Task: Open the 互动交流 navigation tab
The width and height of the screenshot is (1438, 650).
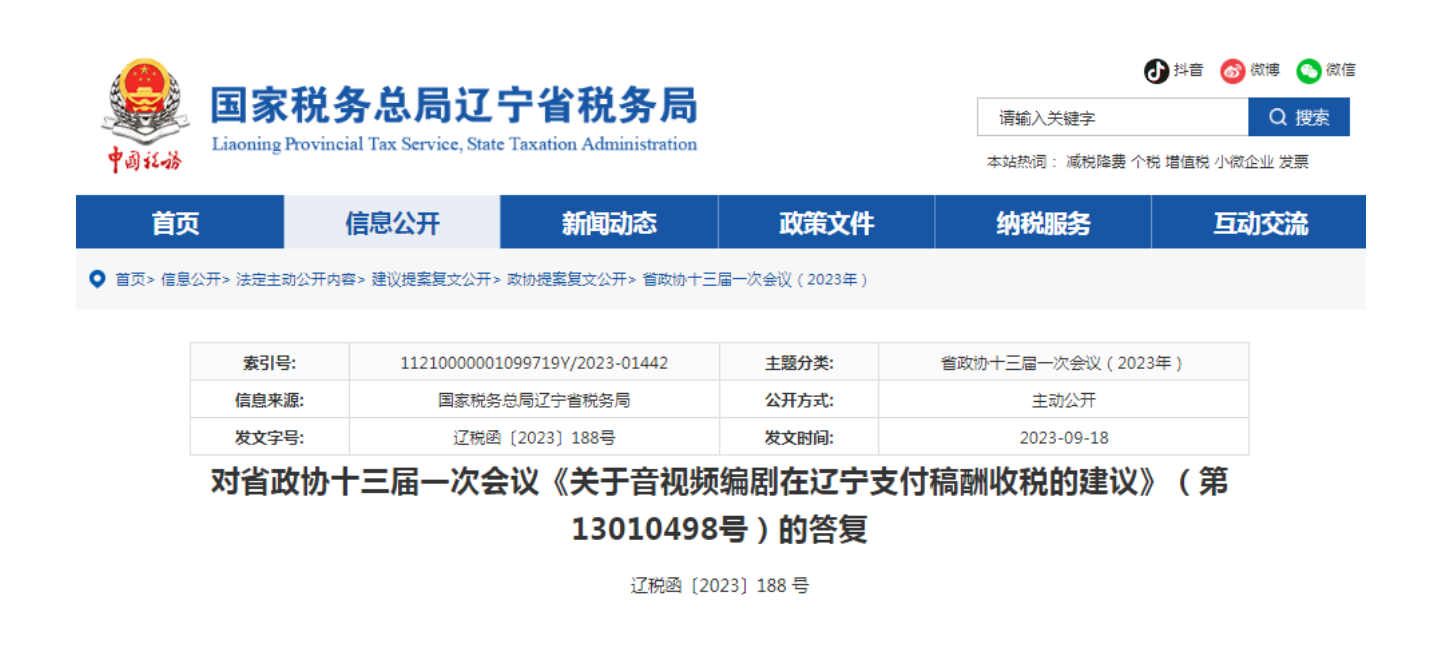Action: point(1259,223)
